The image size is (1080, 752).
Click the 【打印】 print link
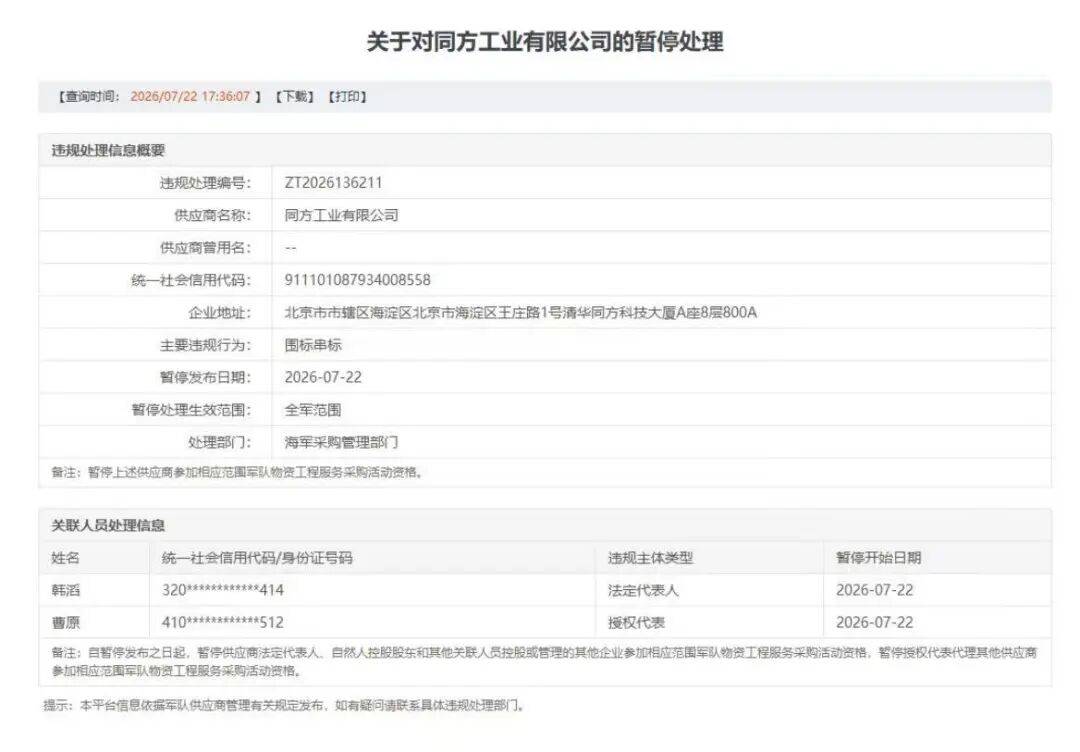[346, 97]
